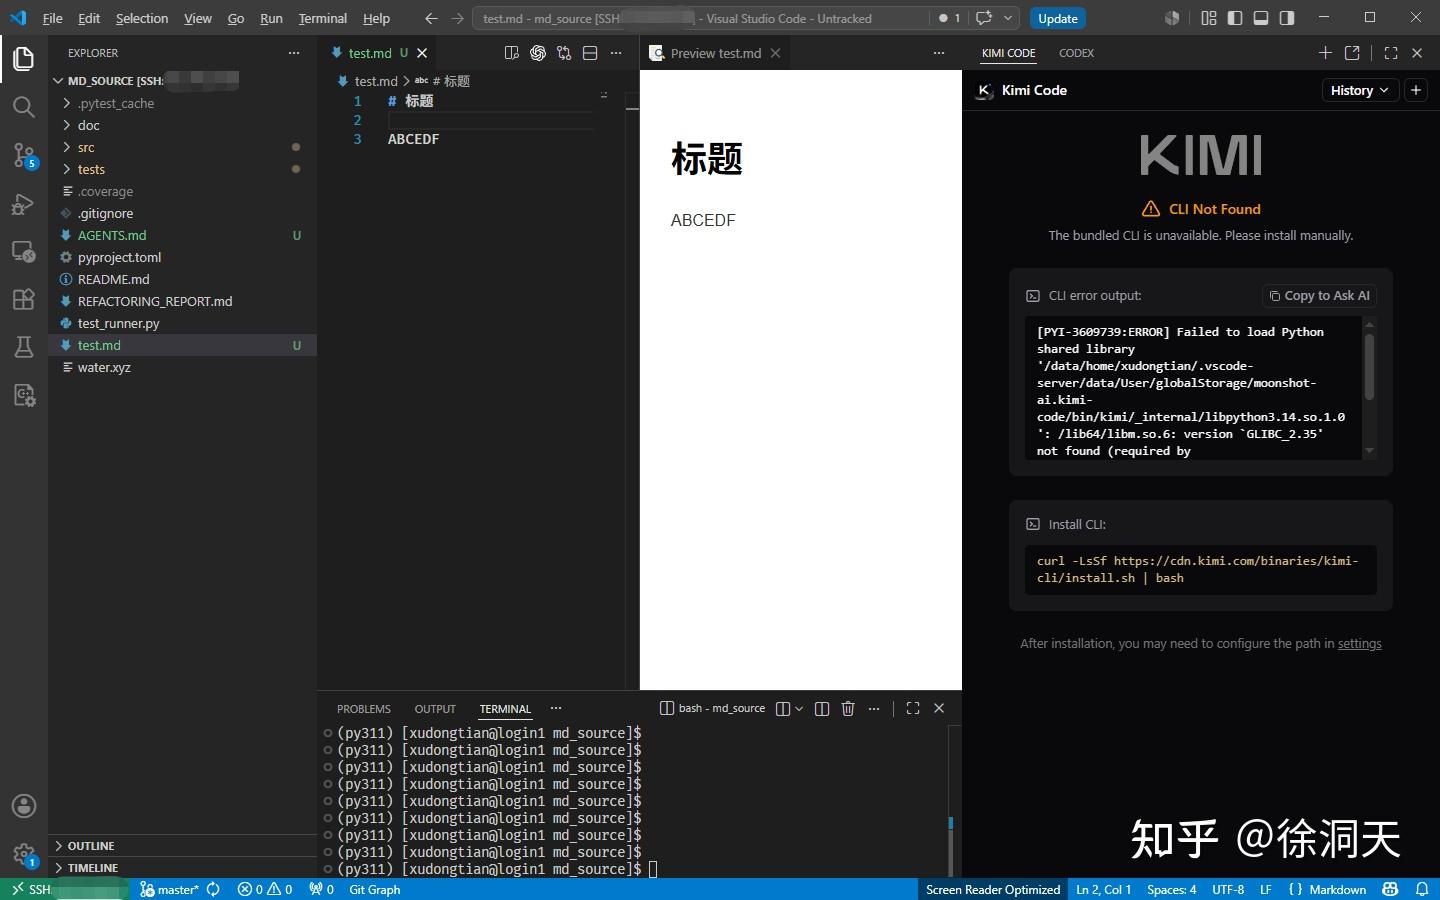Click the ChatGPT Codex icon in editor toolbar
Screen dimensions: 1440x900
(x=538, y=53)
